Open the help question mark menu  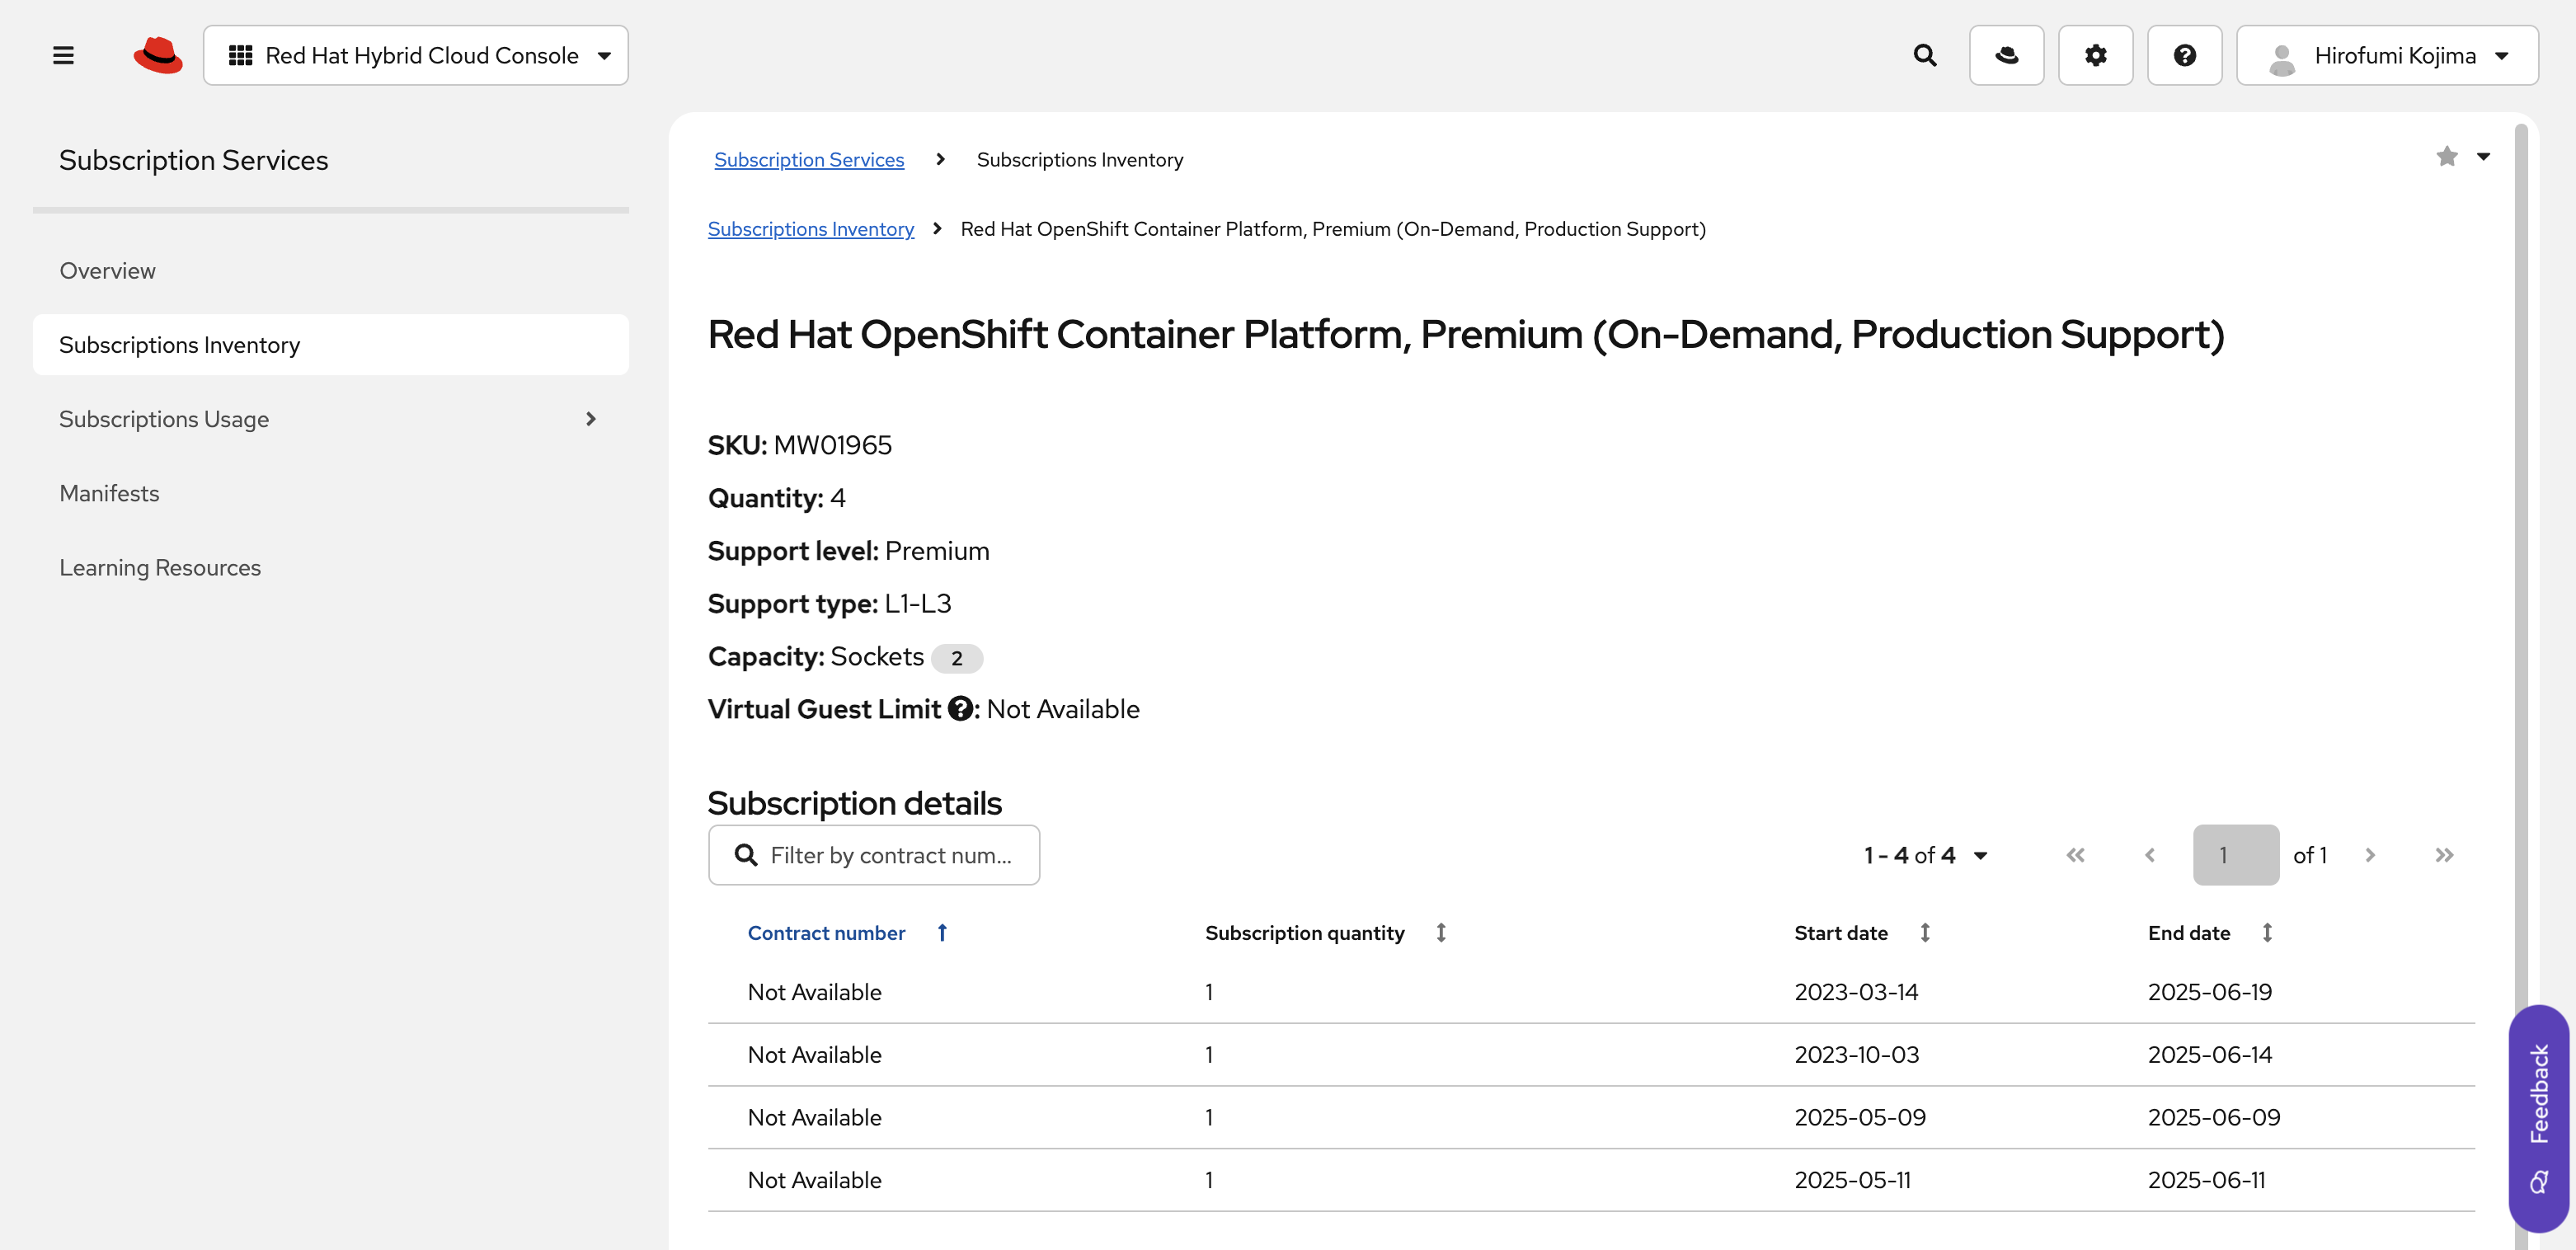(2184, 55)
